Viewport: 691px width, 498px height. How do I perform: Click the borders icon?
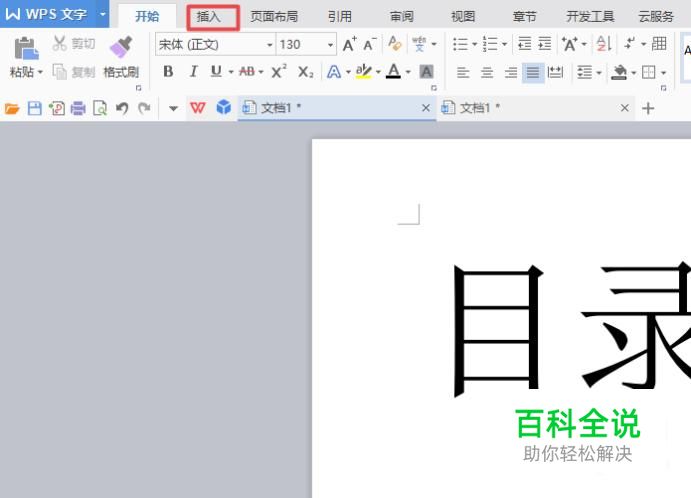coord(649,72)
